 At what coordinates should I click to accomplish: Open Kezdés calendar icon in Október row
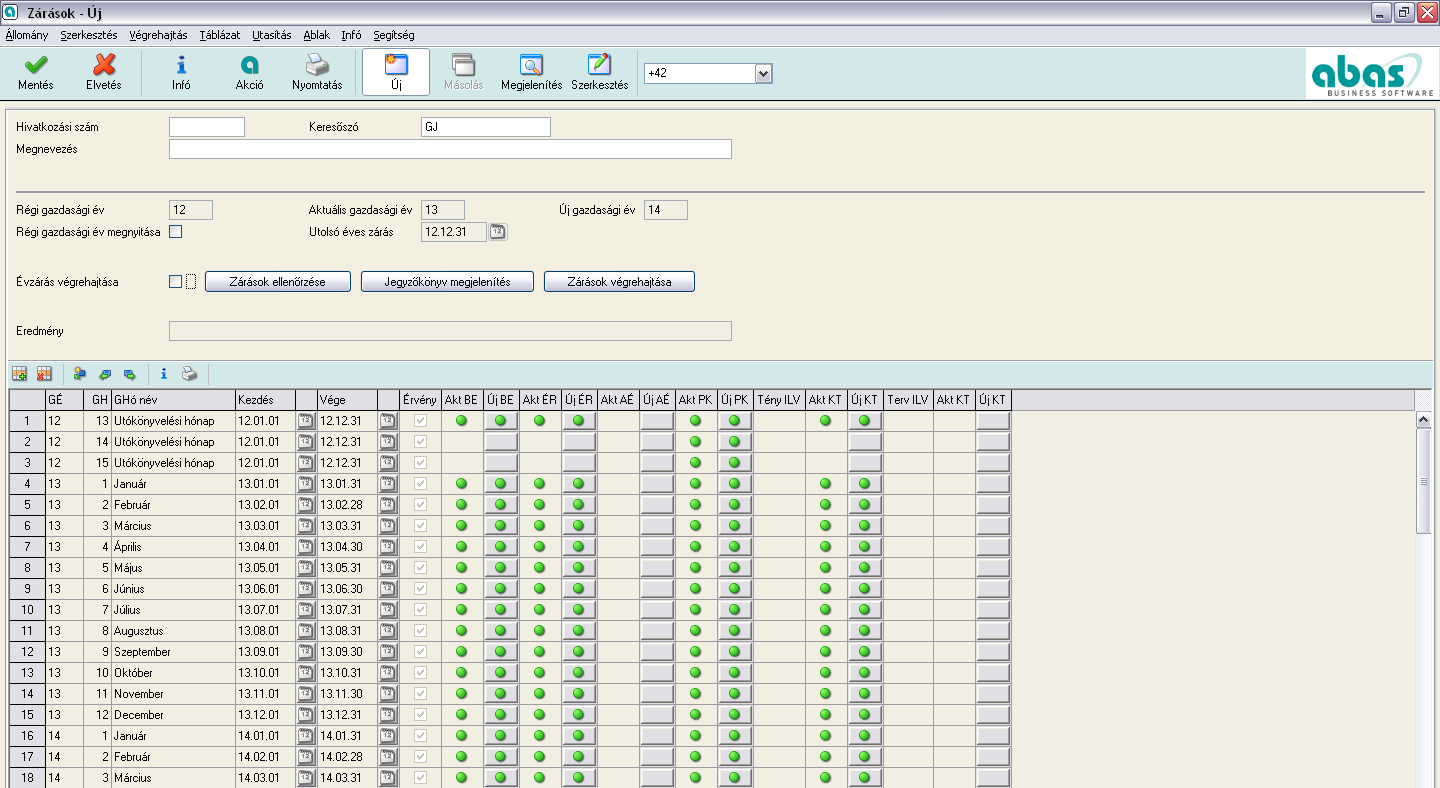tap(305, 673)
